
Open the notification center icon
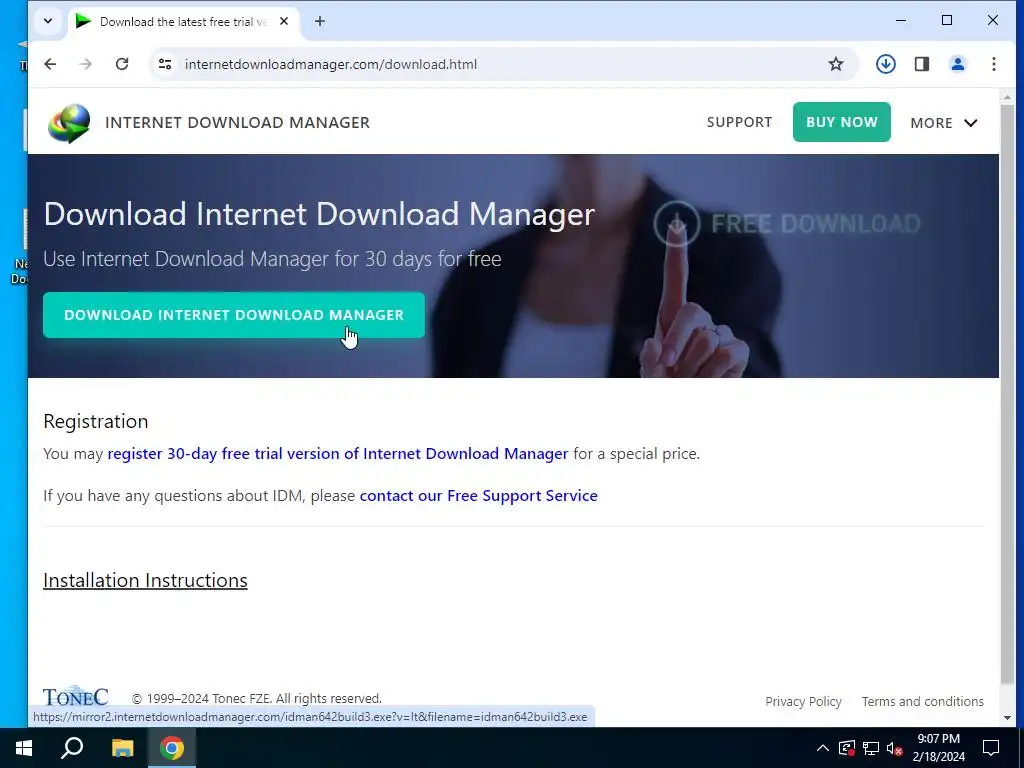click(991, 748)
